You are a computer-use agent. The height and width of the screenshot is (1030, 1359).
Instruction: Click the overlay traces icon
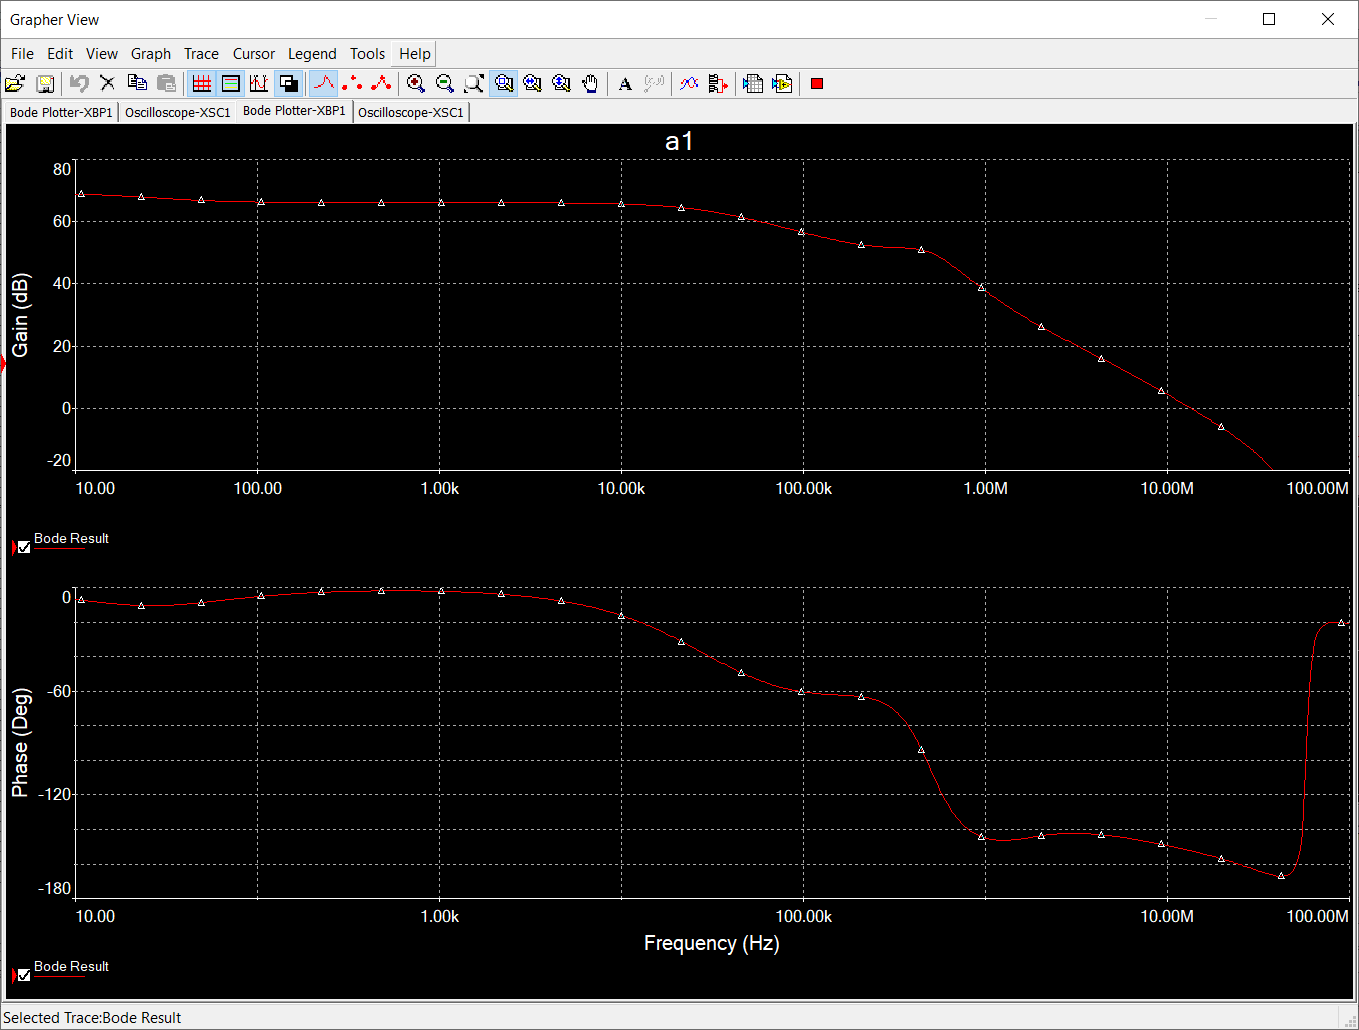tap(689, 84)
